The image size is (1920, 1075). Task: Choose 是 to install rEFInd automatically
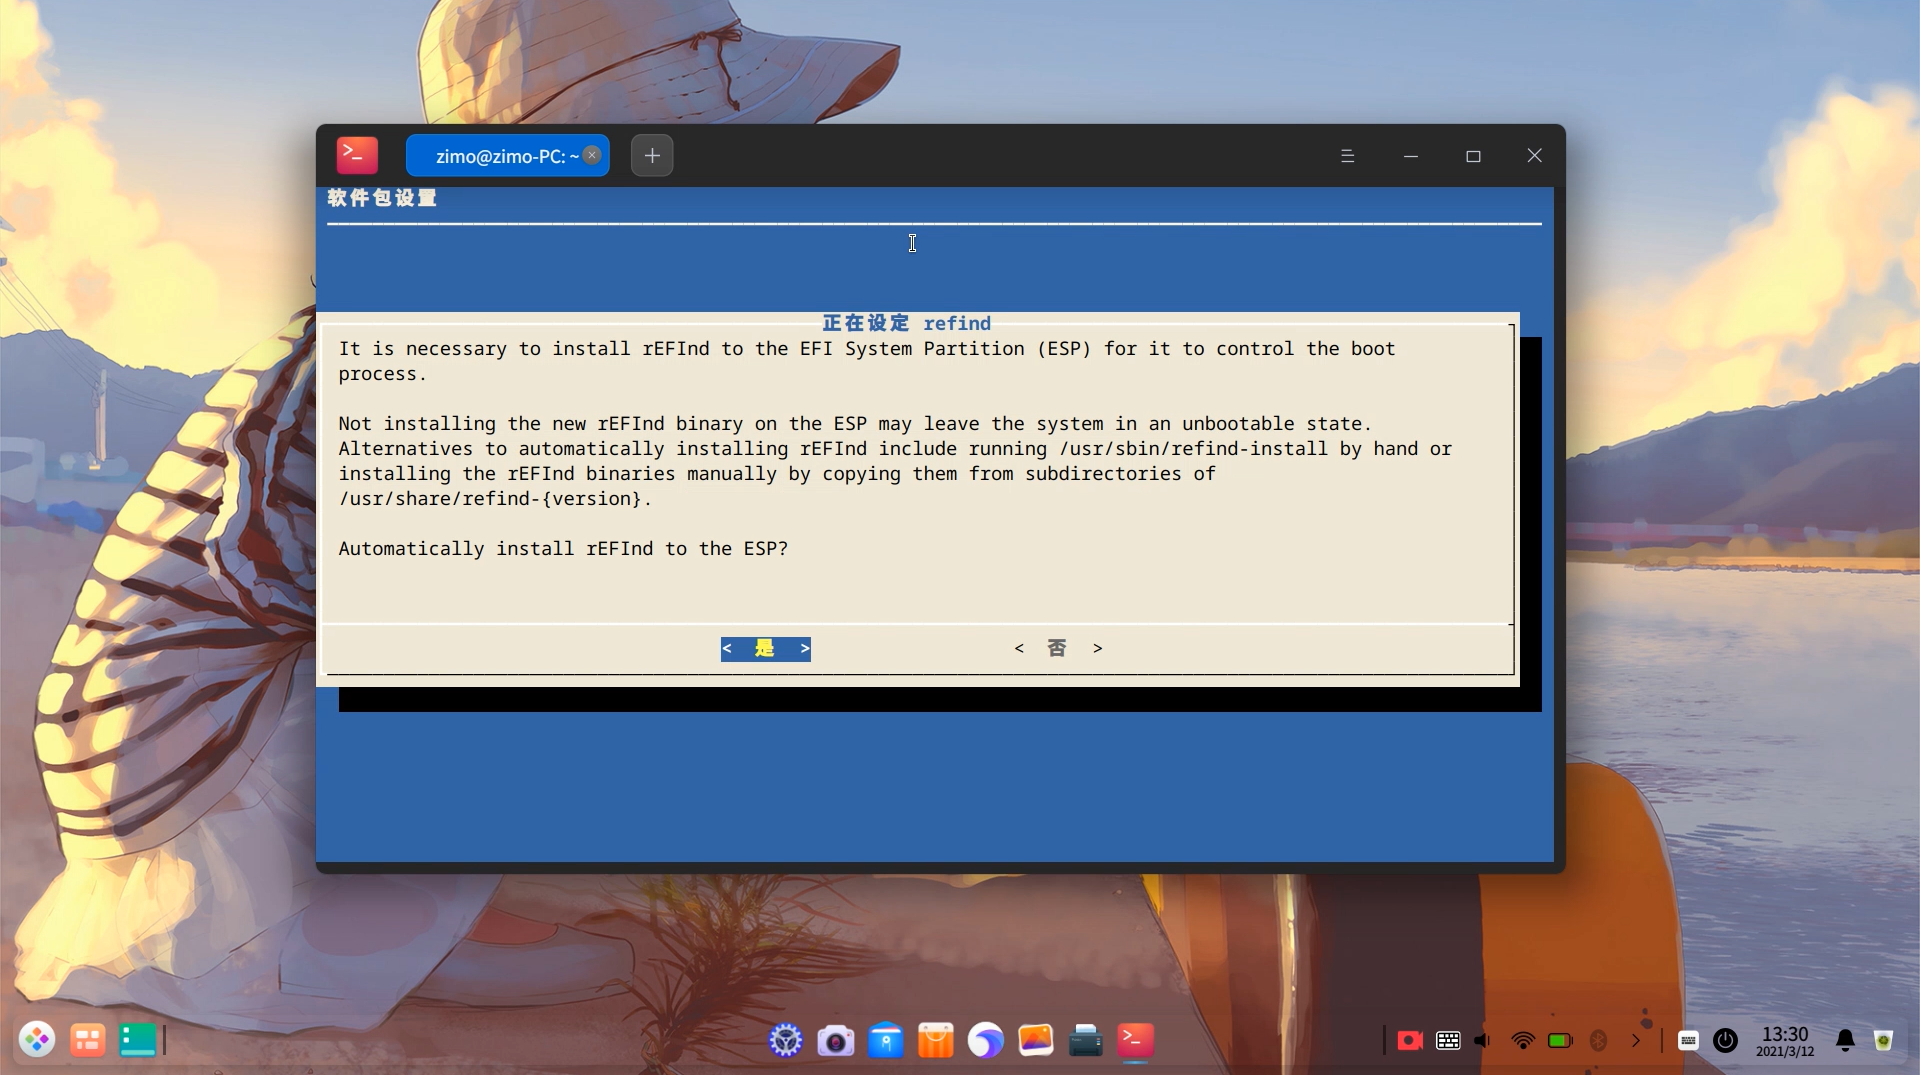764,648
